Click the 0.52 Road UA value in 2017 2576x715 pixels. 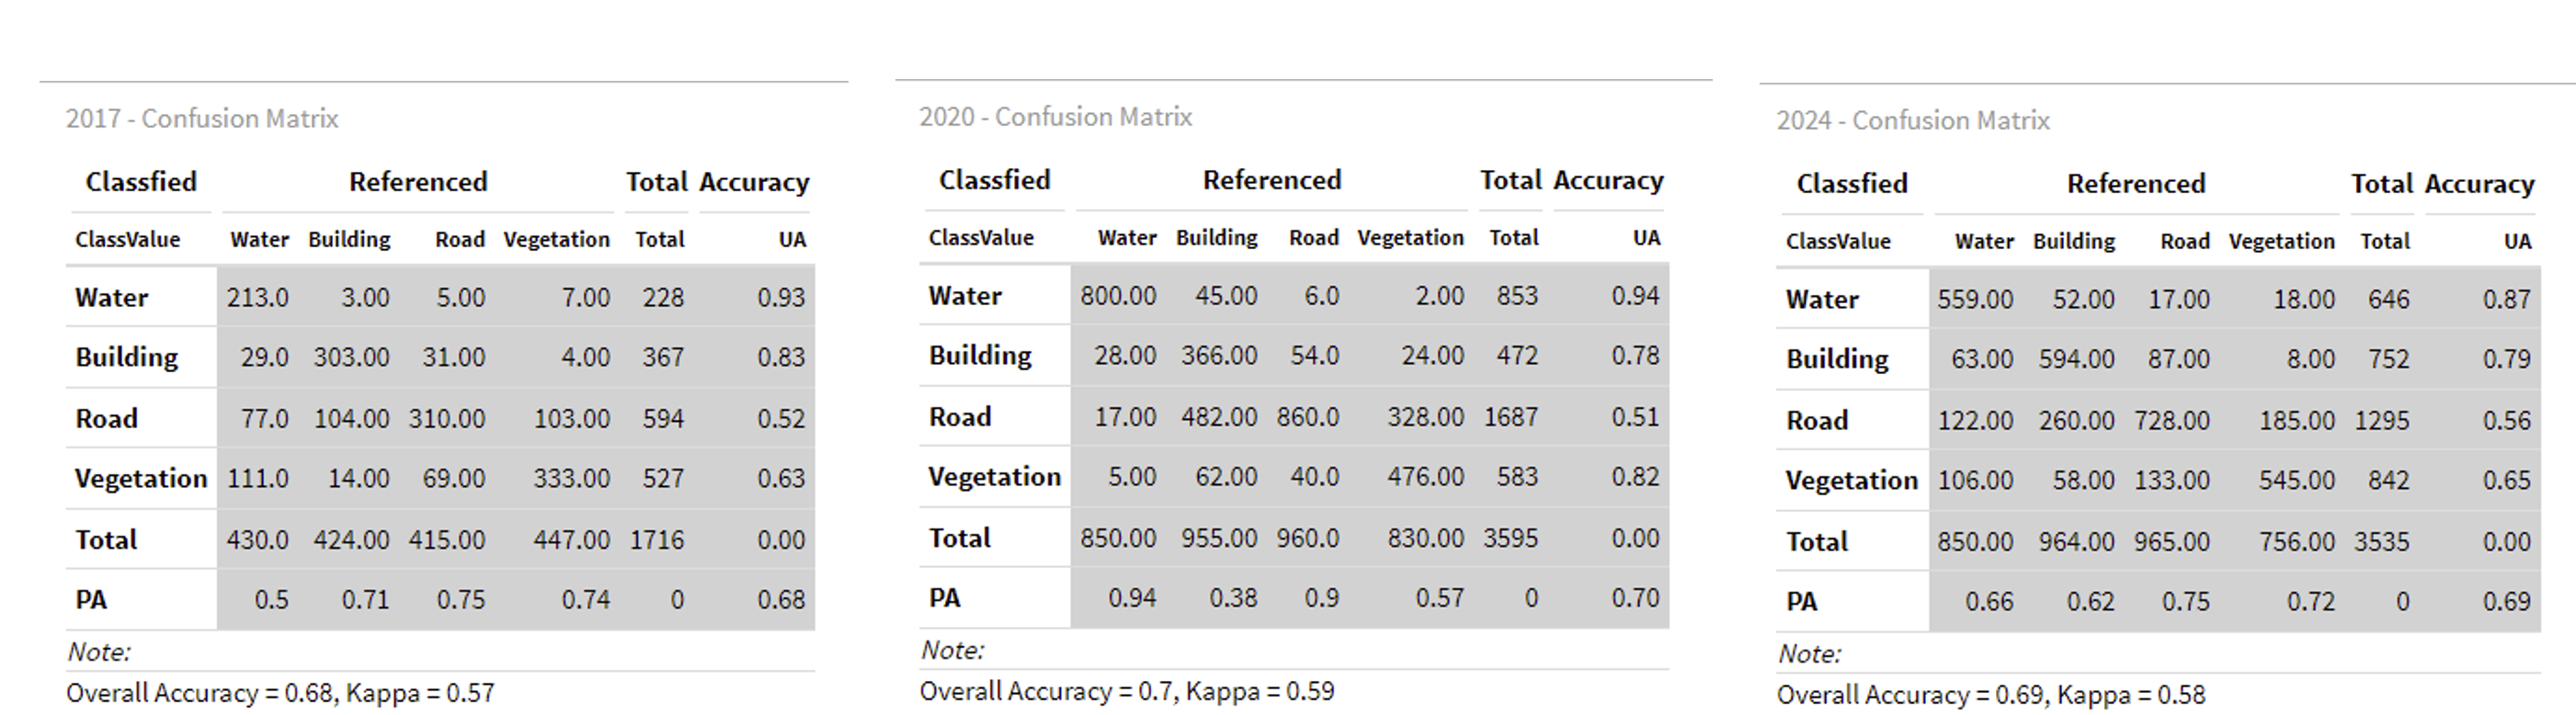pyautogui.click(x=780, y=418)
